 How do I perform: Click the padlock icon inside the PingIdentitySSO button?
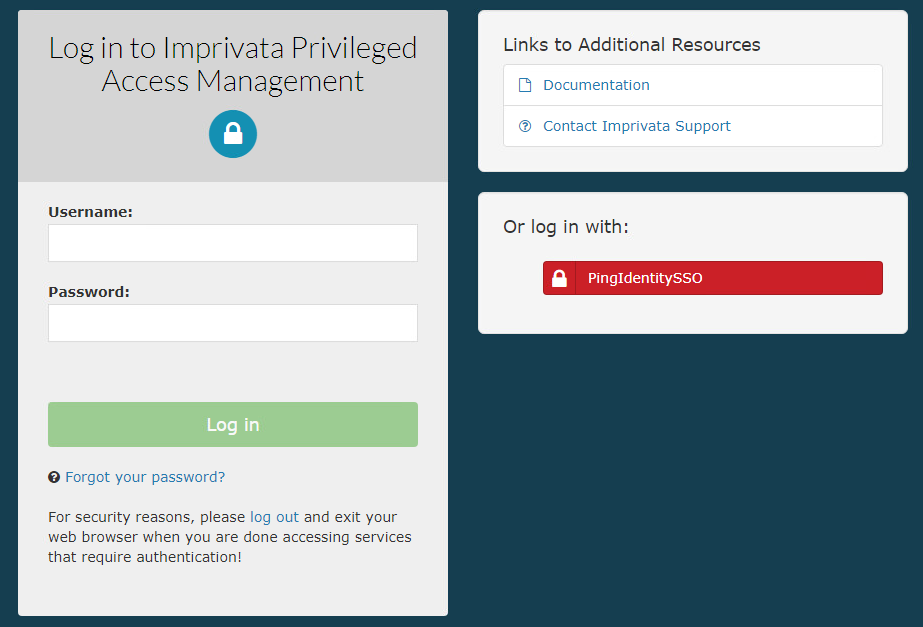558,278
